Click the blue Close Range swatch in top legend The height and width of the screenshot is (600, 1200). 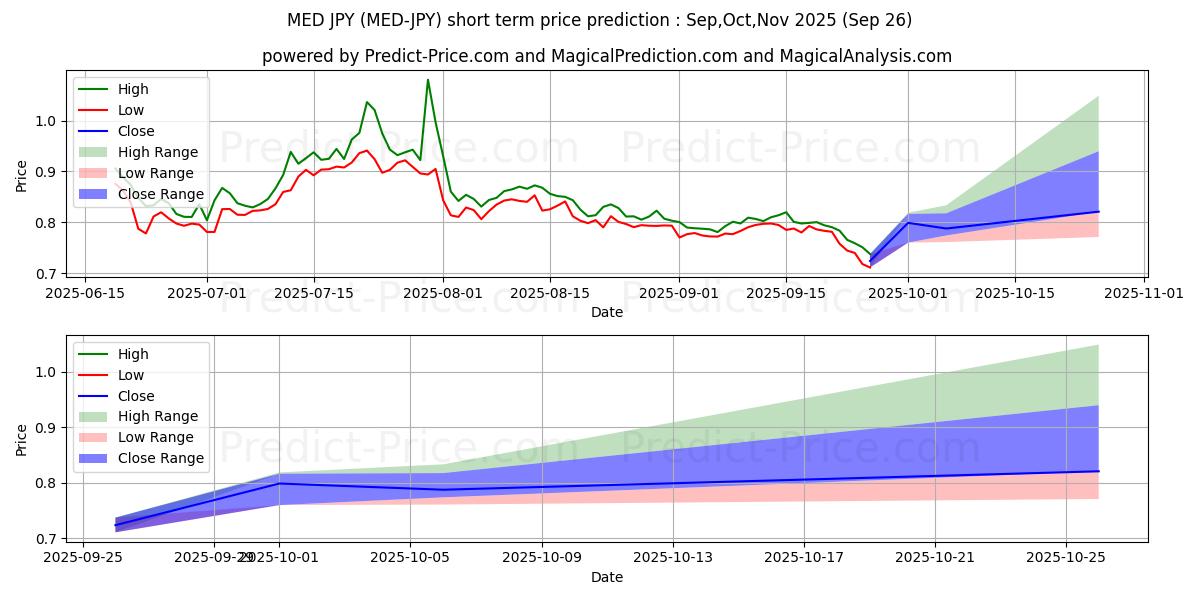point(95,194)
